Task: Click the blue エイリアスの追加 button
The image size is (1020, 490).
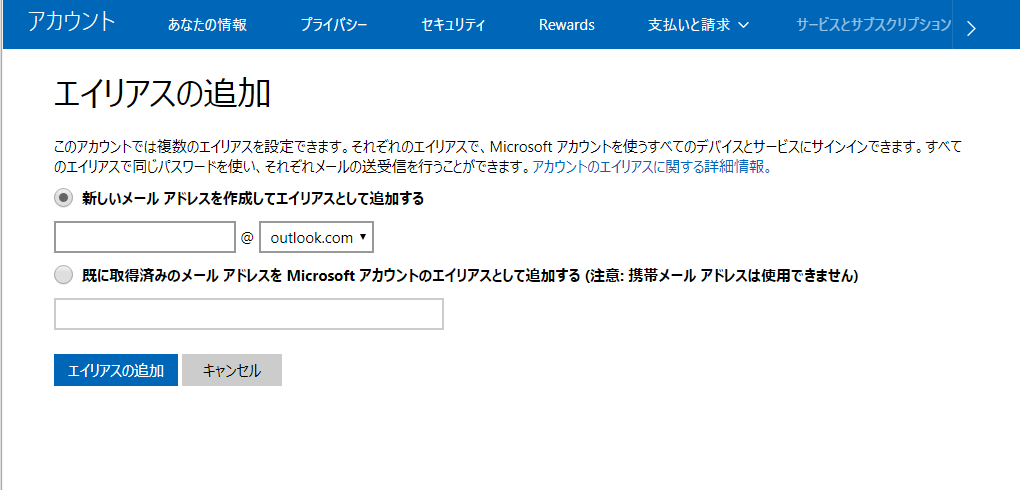Action: (x=116, y=370)
